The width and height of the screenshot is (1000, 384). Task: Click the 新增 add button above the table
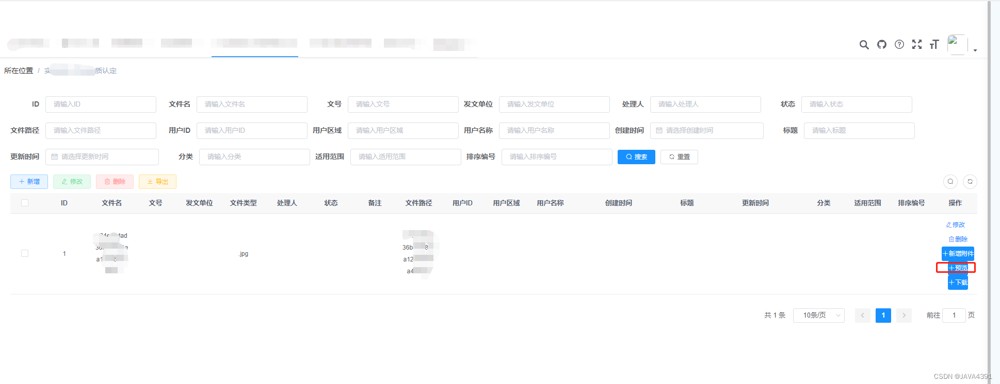(x=29, y=182)
